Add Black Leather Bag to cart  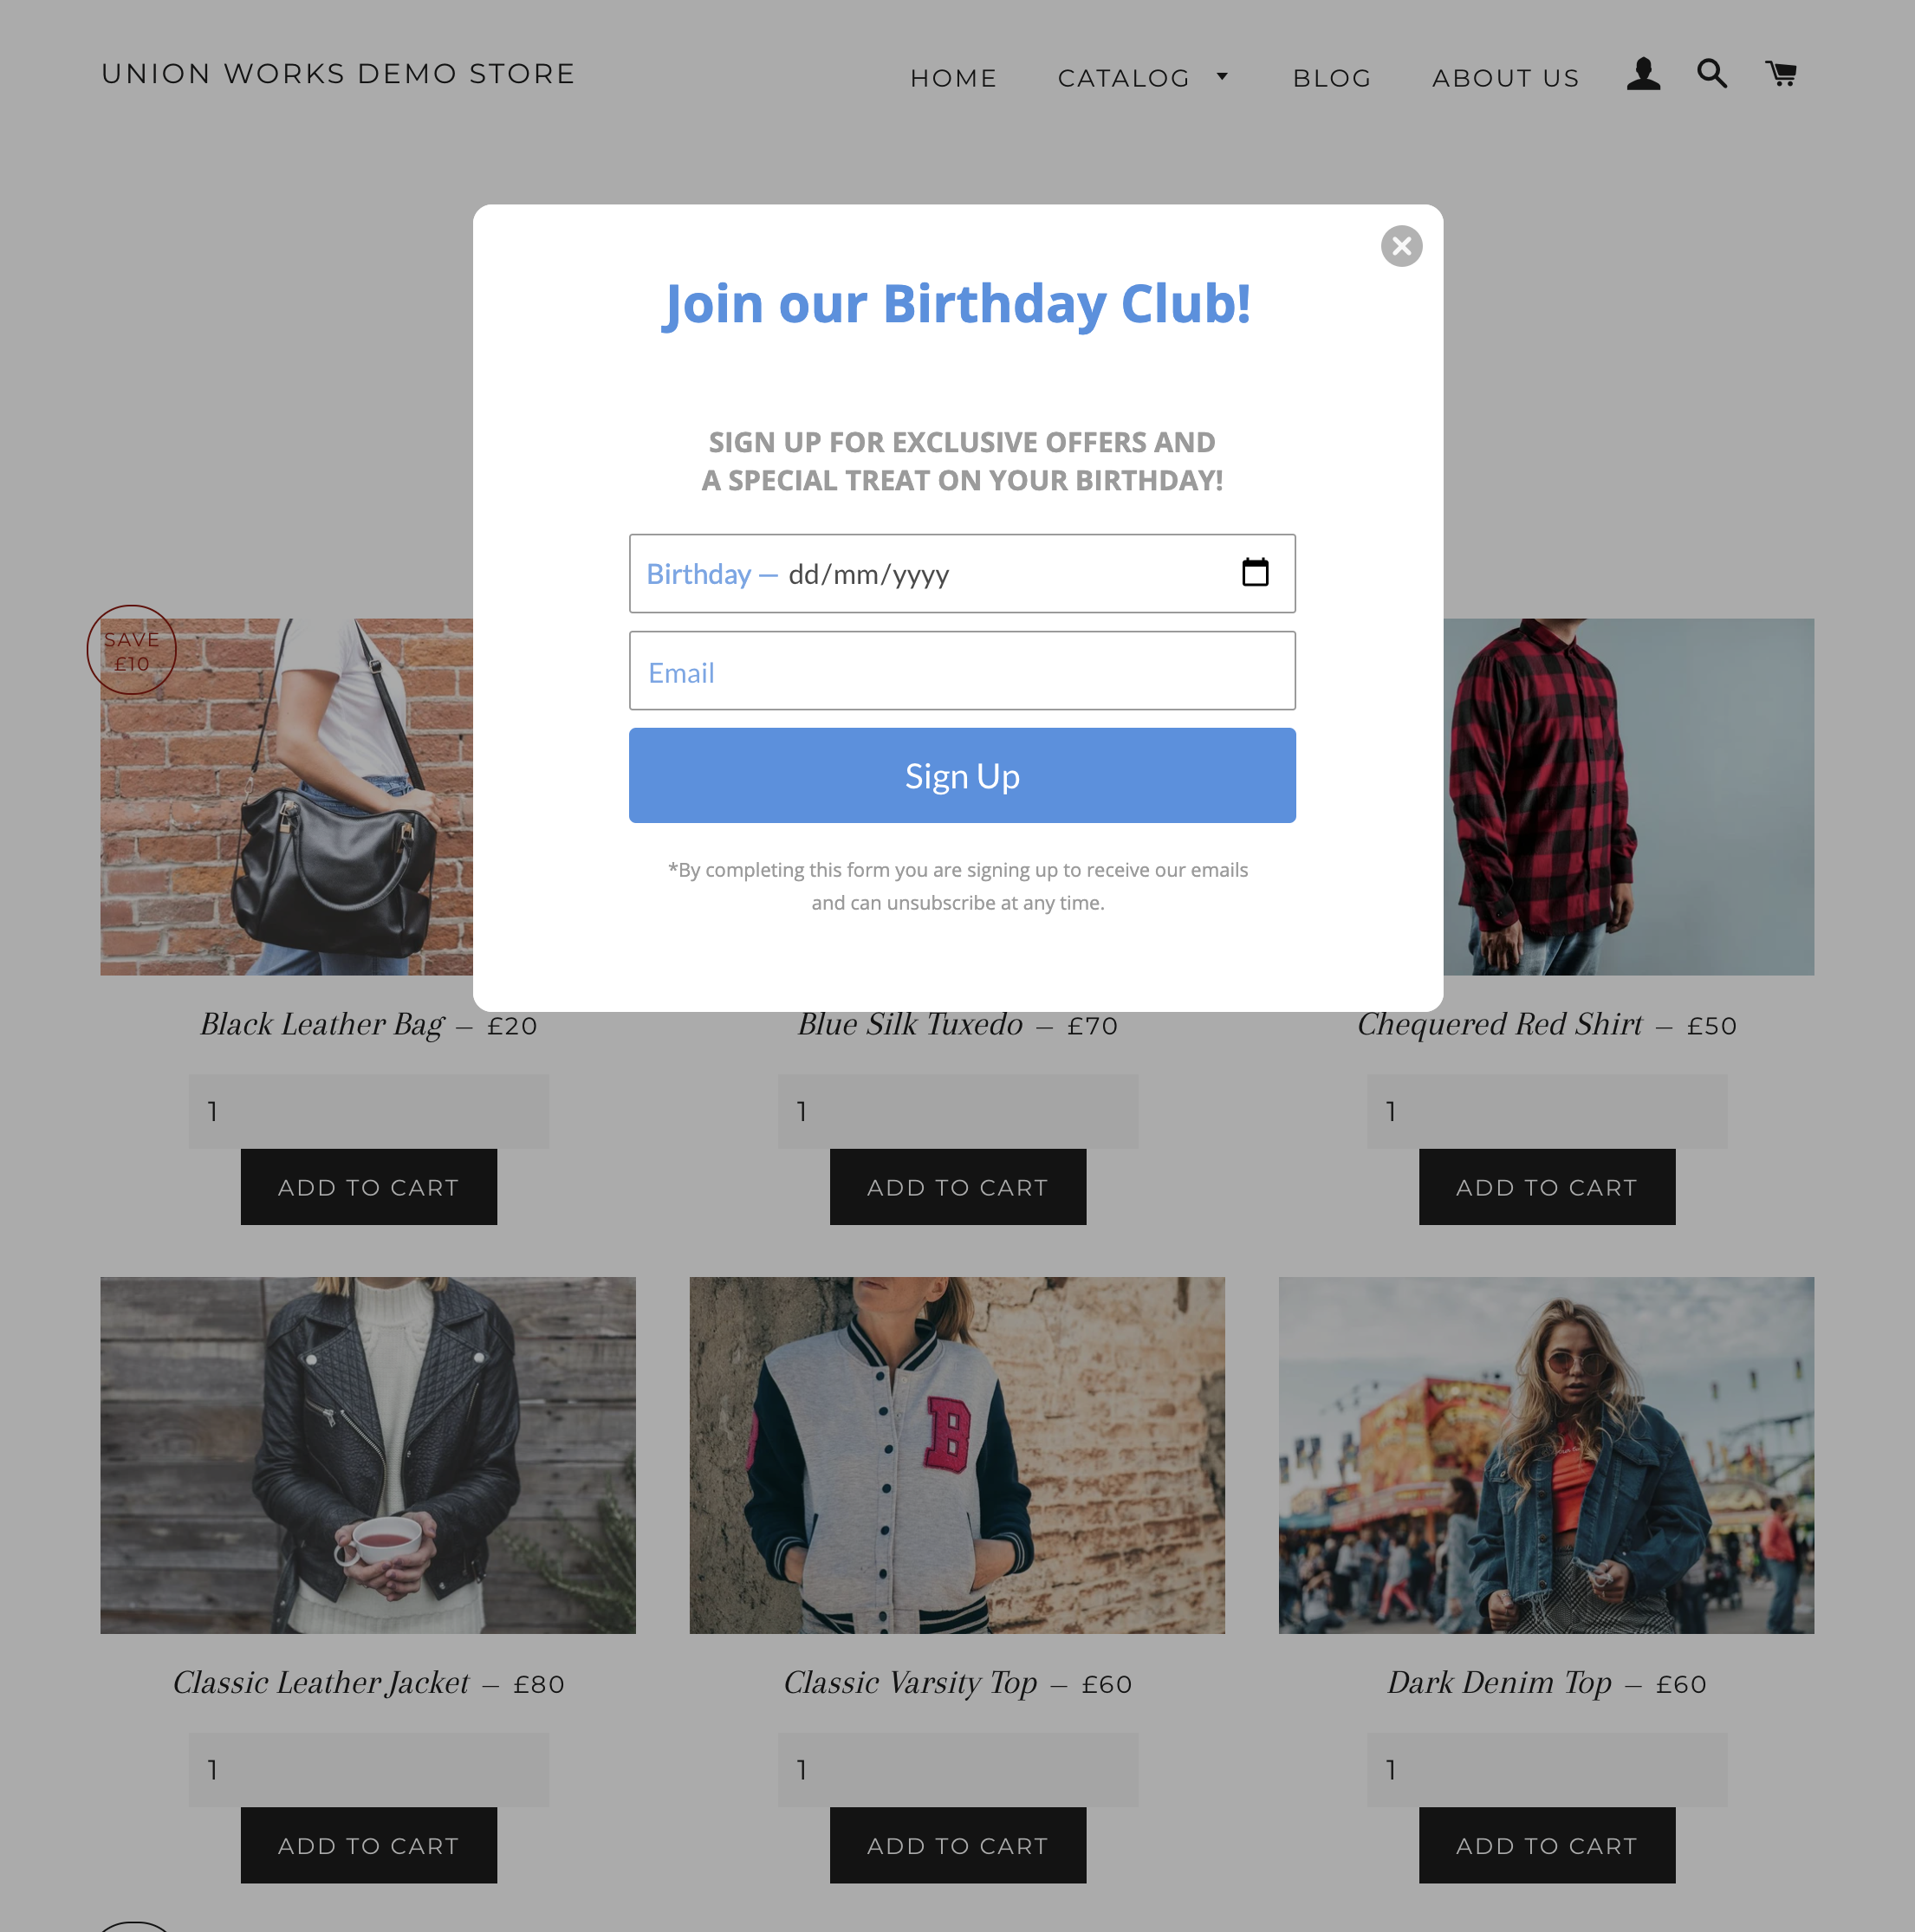pos(369,1187)
